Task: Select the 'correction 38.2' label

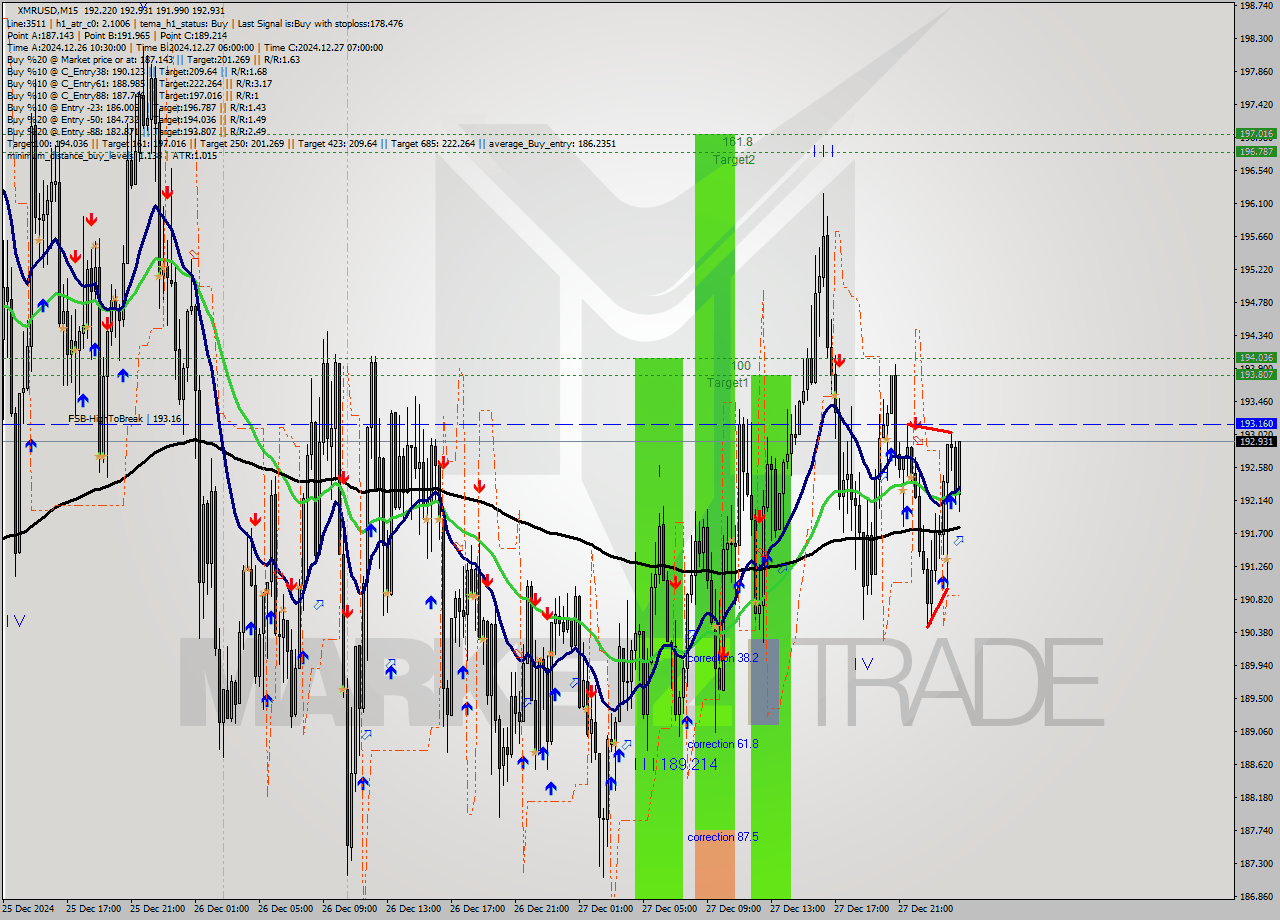Action: tap(723, 658)
